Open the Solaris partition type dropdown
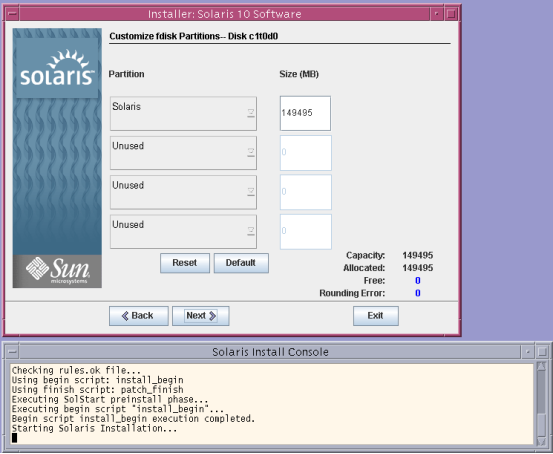Viewport: 553px width, 454px height. 183,114
